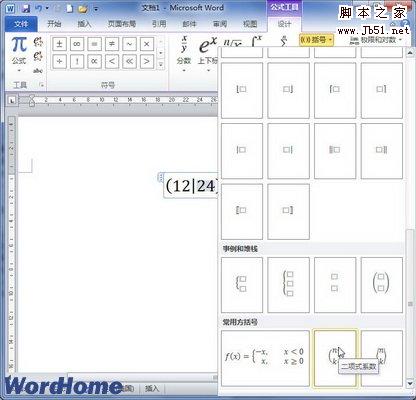Click the abc normal text icon

coord(38,71)
